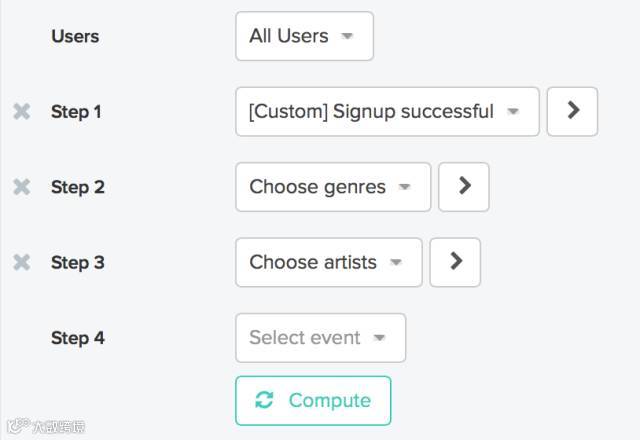Viewport: 640px width, 440px height.
Task: Click arrow button next to Signup successful
Action: point(573,111)
